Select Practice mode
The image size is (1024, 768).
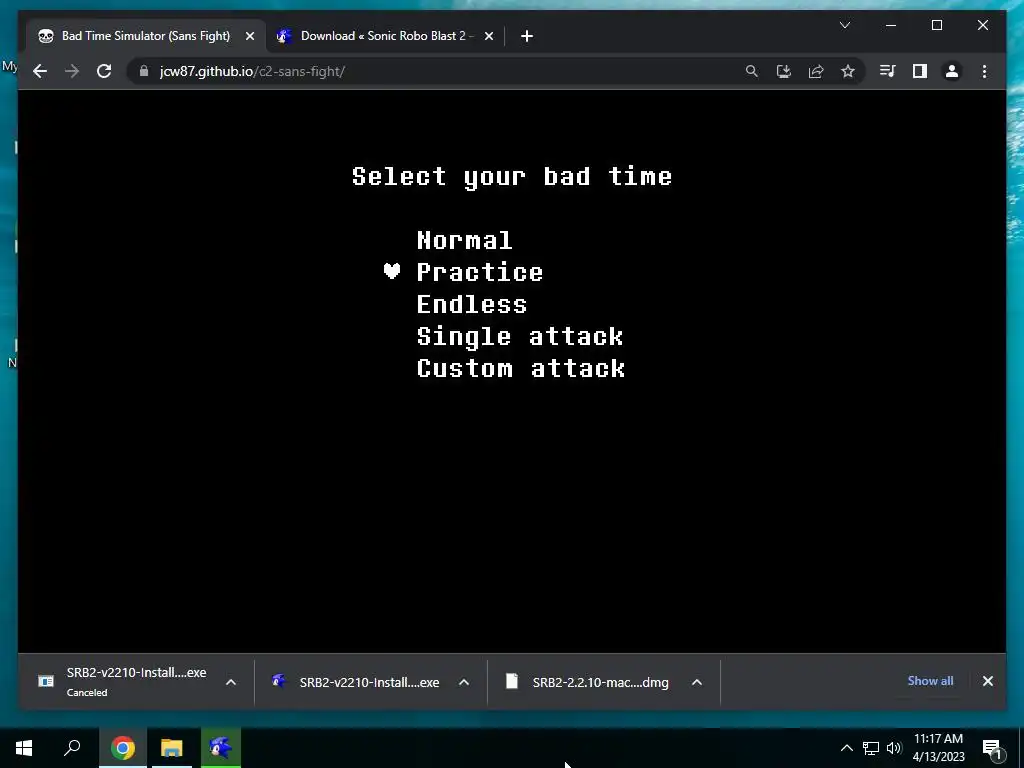click(480, 272)
